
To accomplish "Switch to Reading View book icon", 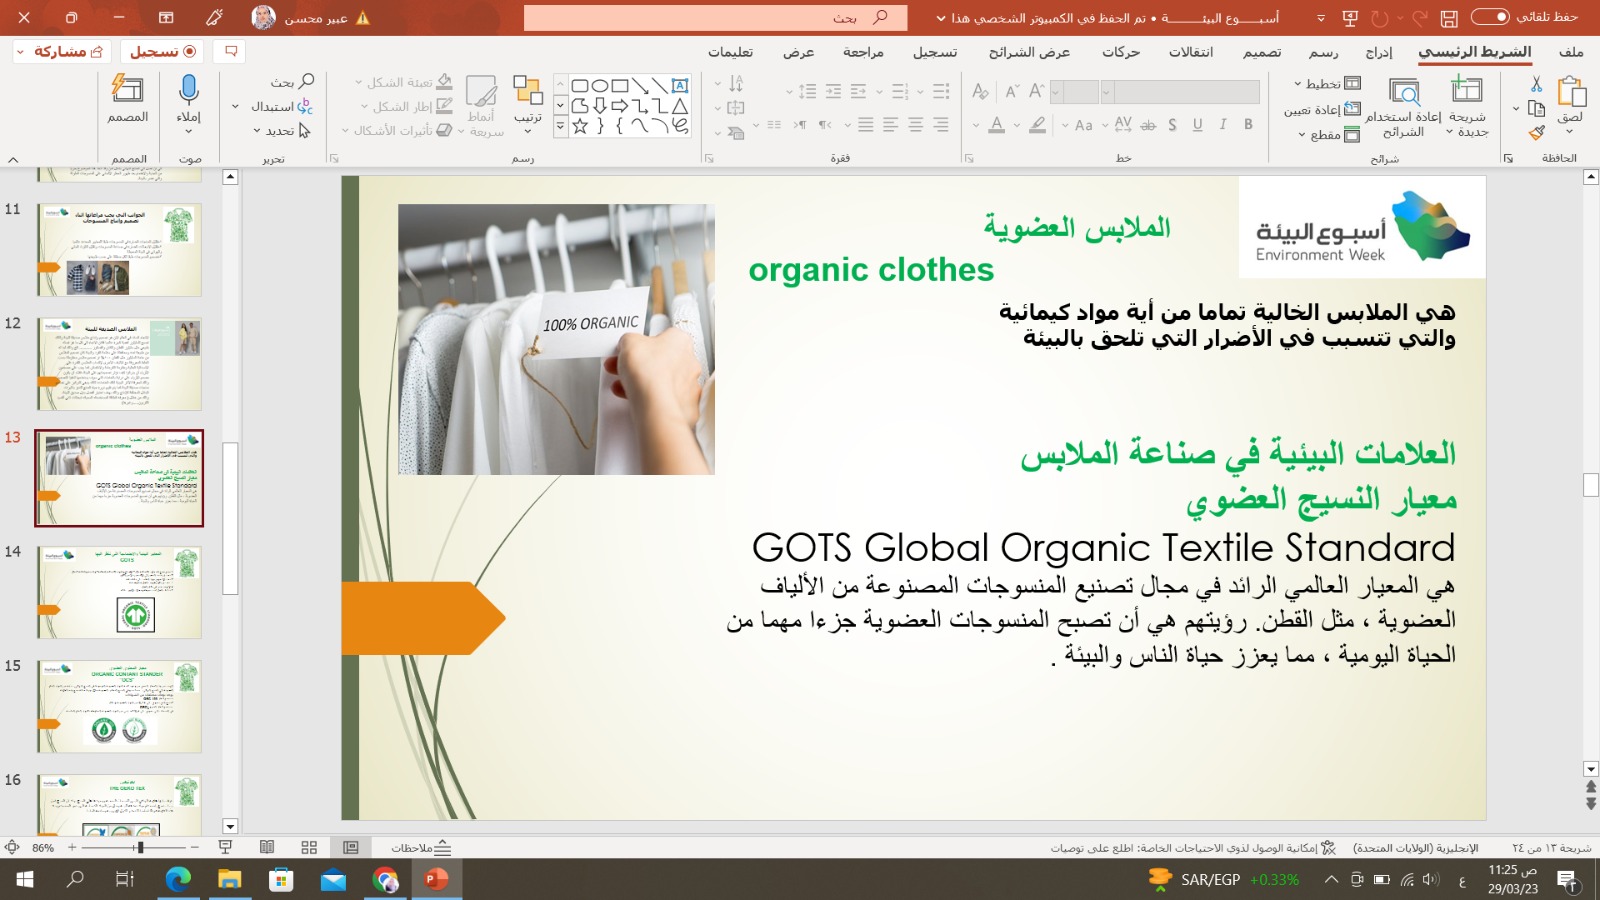I will coord(267,847).
